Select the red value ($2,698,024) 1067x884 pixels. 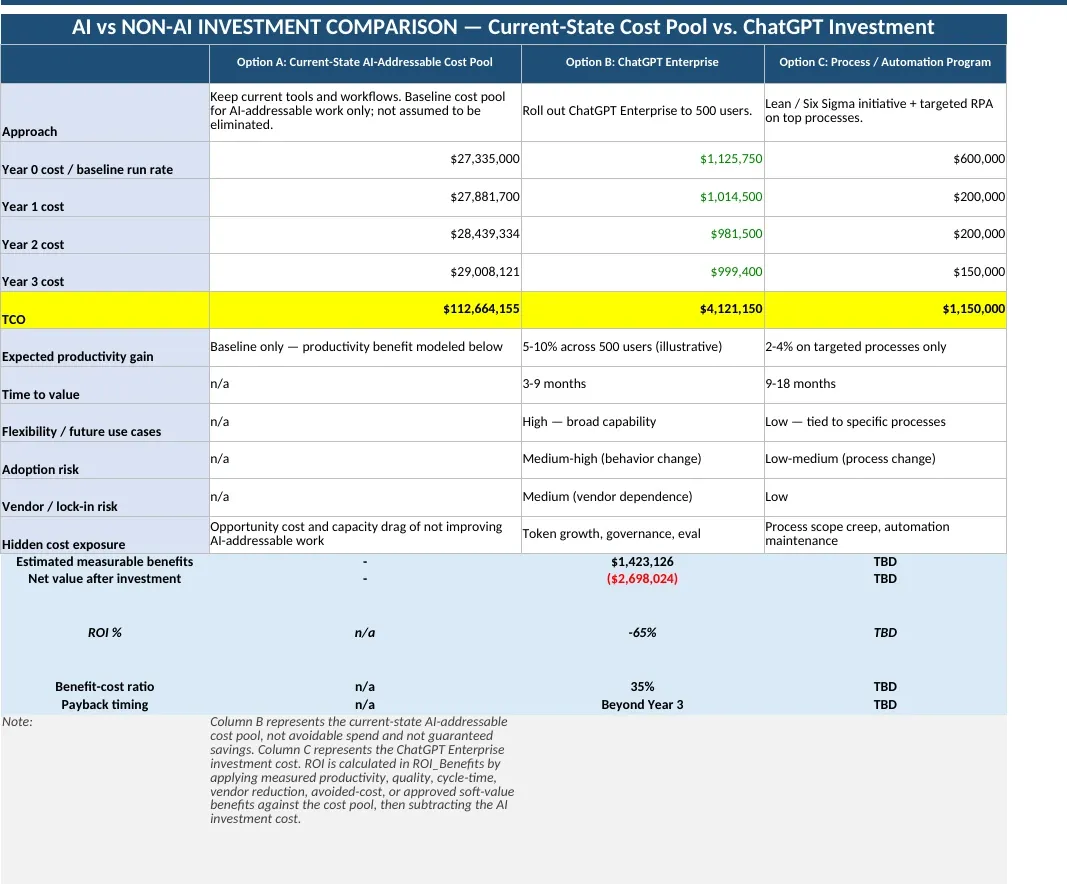pyautogui.click(x=642, y=579)
